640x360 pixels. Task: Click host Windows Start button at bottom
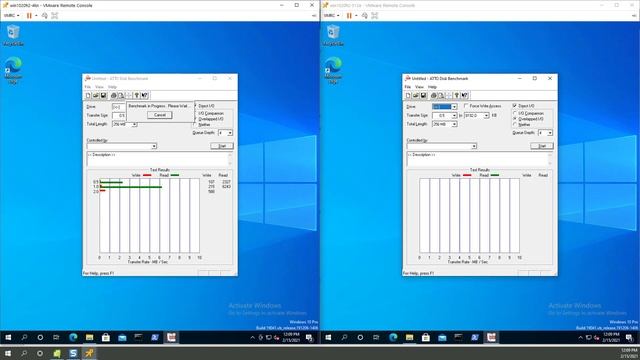tap(8, 353)
